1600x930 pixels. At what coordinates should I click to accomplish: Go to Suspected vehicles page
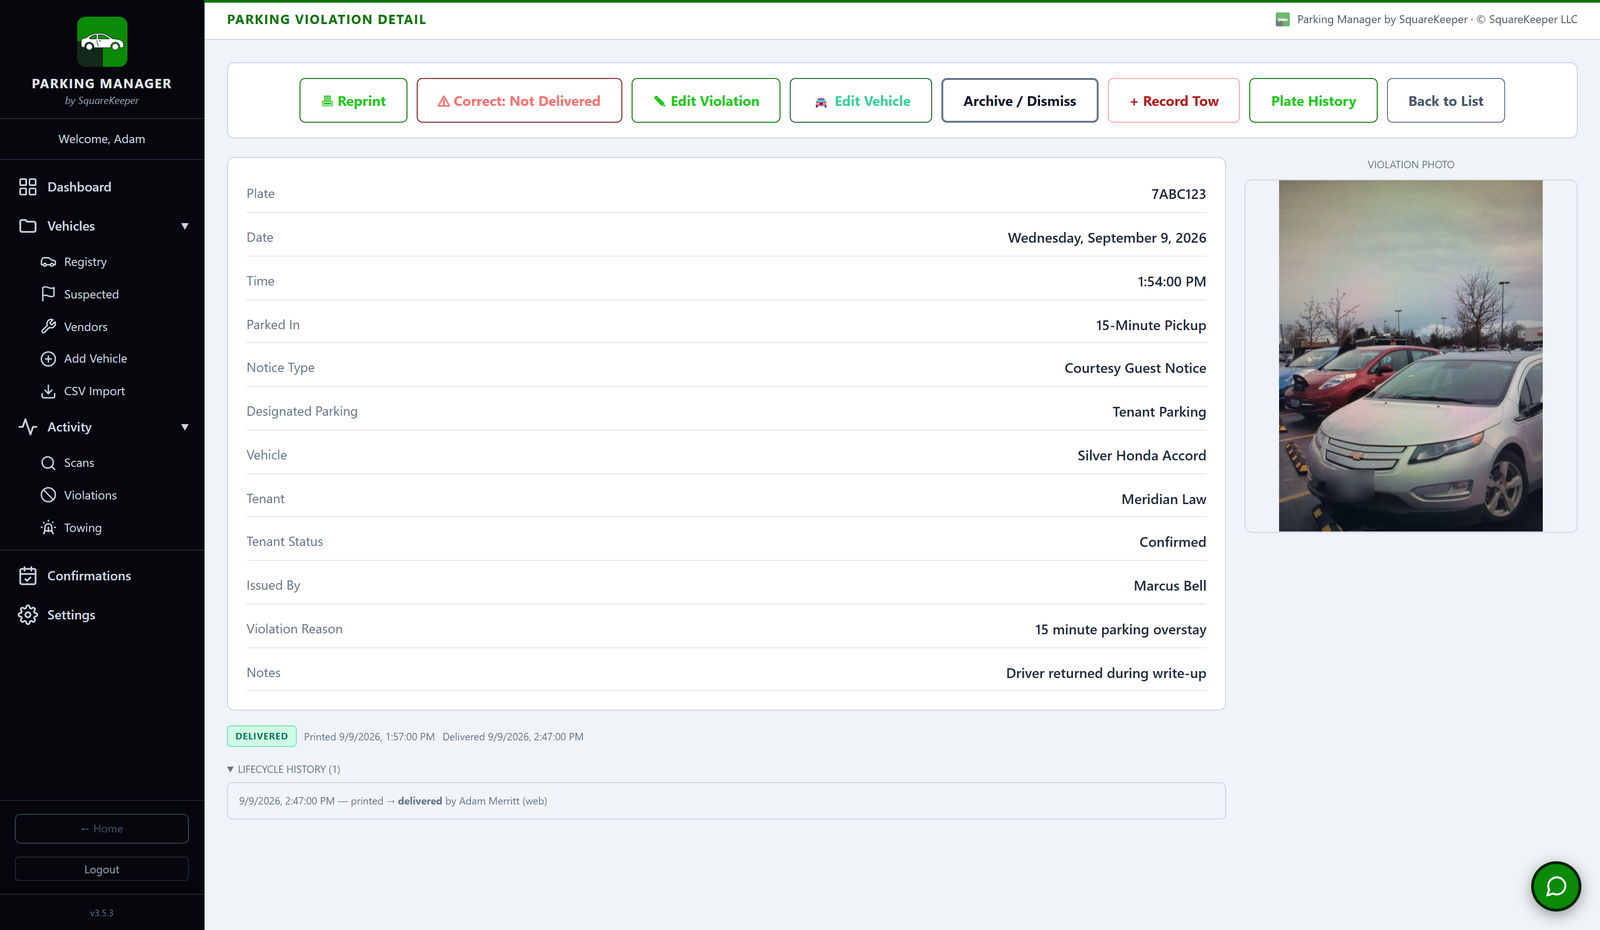point(91,294)
